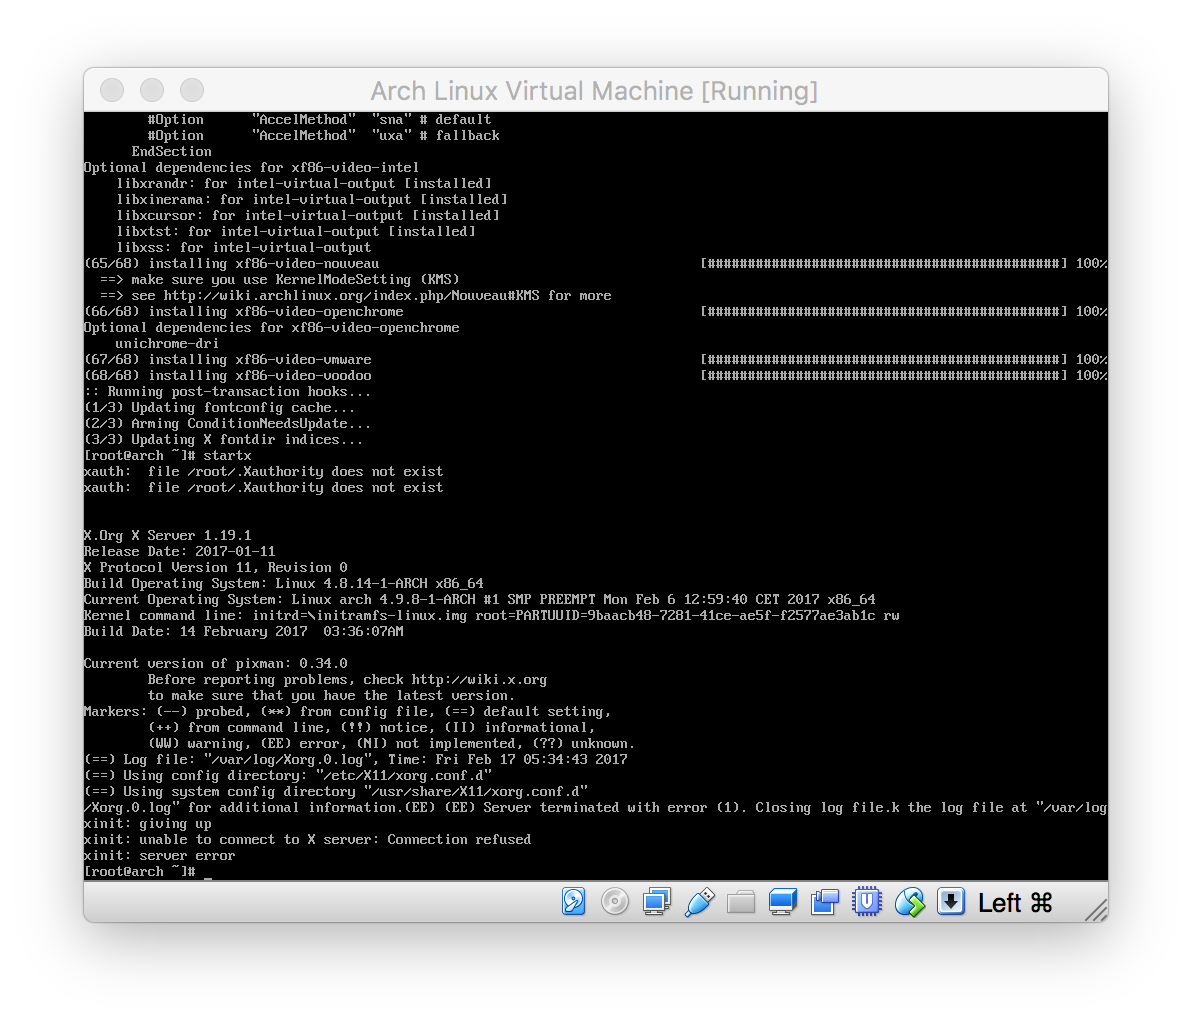Click 'libxtst' optional dependency line

296,232
